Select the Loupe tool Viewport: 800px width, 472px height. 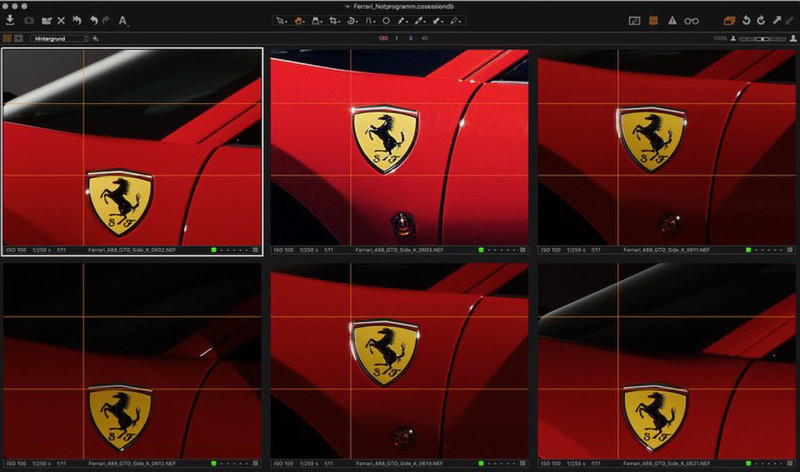click(315, 21)
